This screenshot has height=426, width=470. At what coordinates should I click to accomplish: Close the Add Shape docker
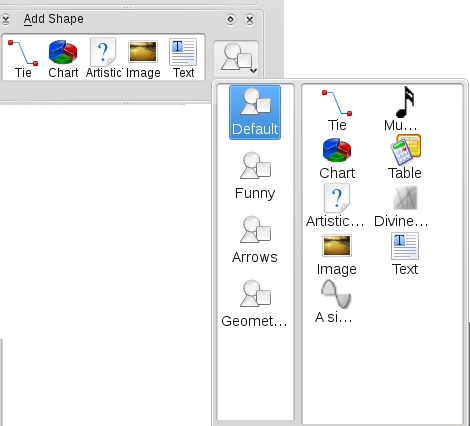(250, 19)
